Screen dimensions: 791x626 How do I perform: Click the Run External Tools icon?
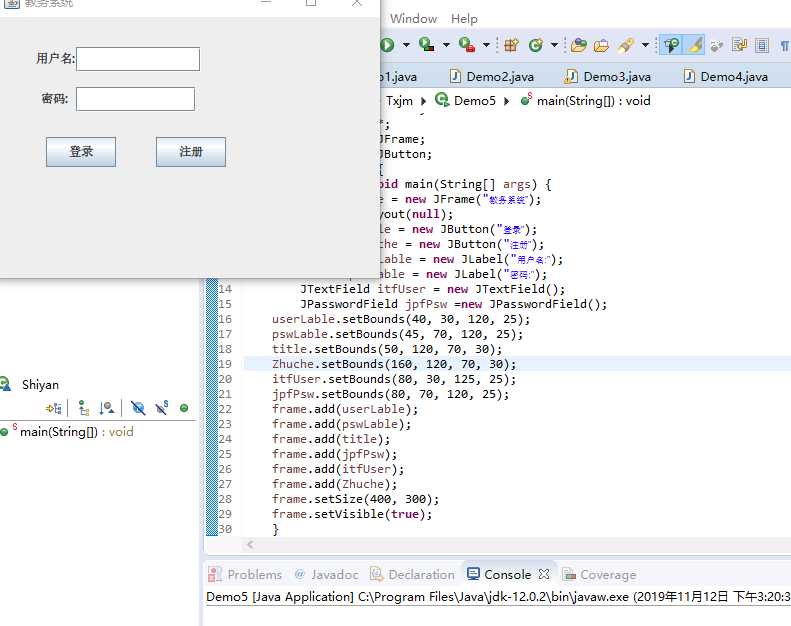467,45
